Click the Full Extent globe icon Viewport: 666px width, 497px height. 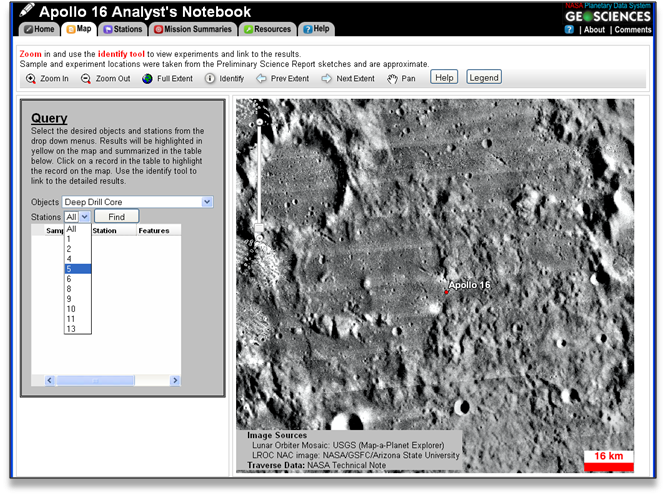(x=147, y=79)
